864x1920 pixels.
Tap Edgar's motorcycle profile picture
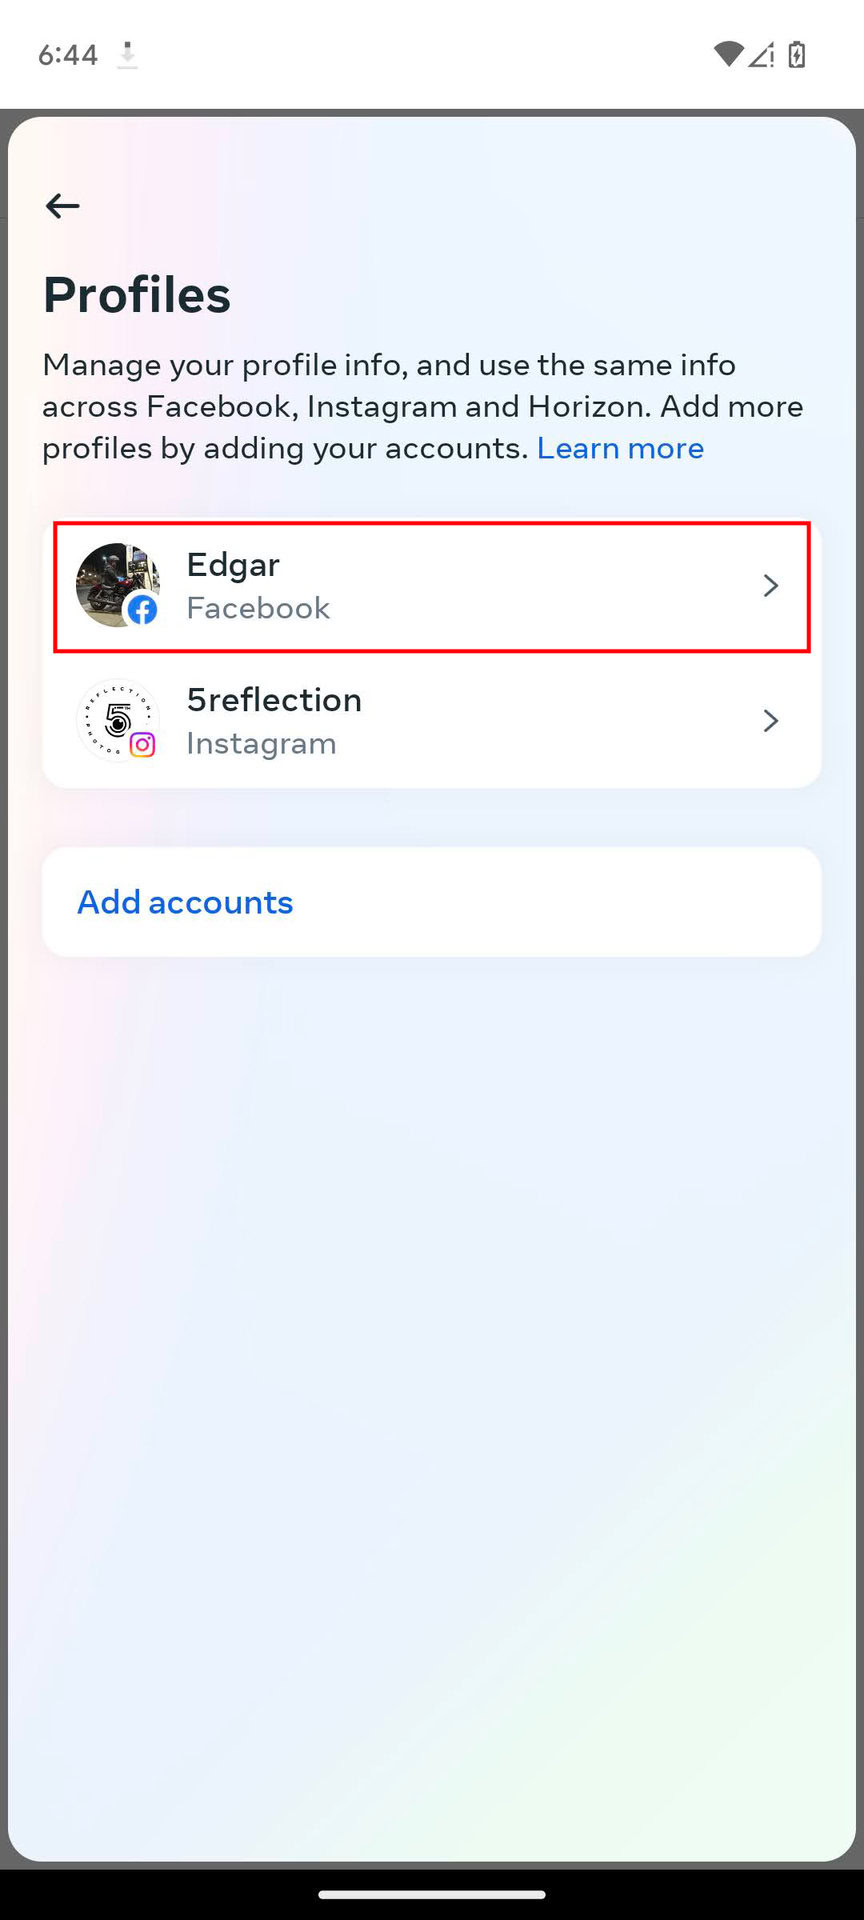tap(112, 580)
